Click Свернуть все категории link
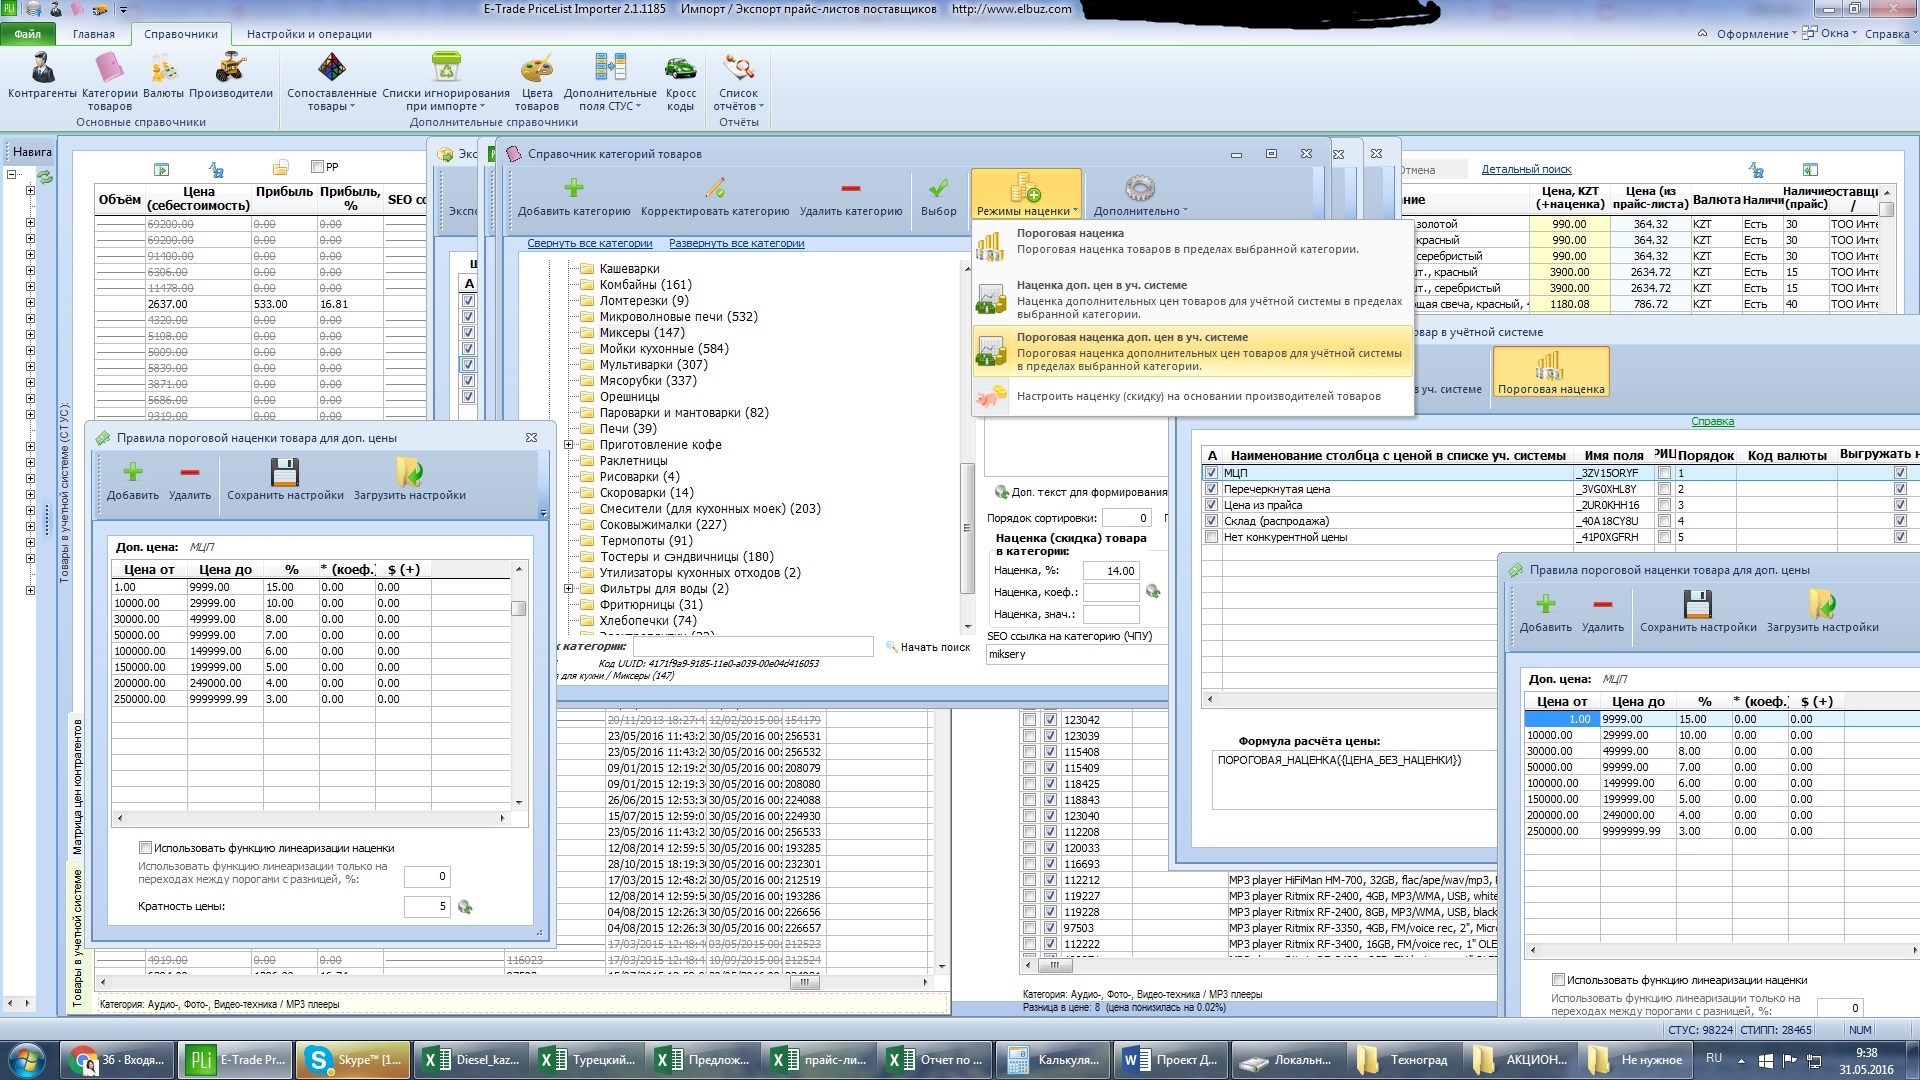Viewport: 1920px width, 1080px height. click(x=590, y=243)
